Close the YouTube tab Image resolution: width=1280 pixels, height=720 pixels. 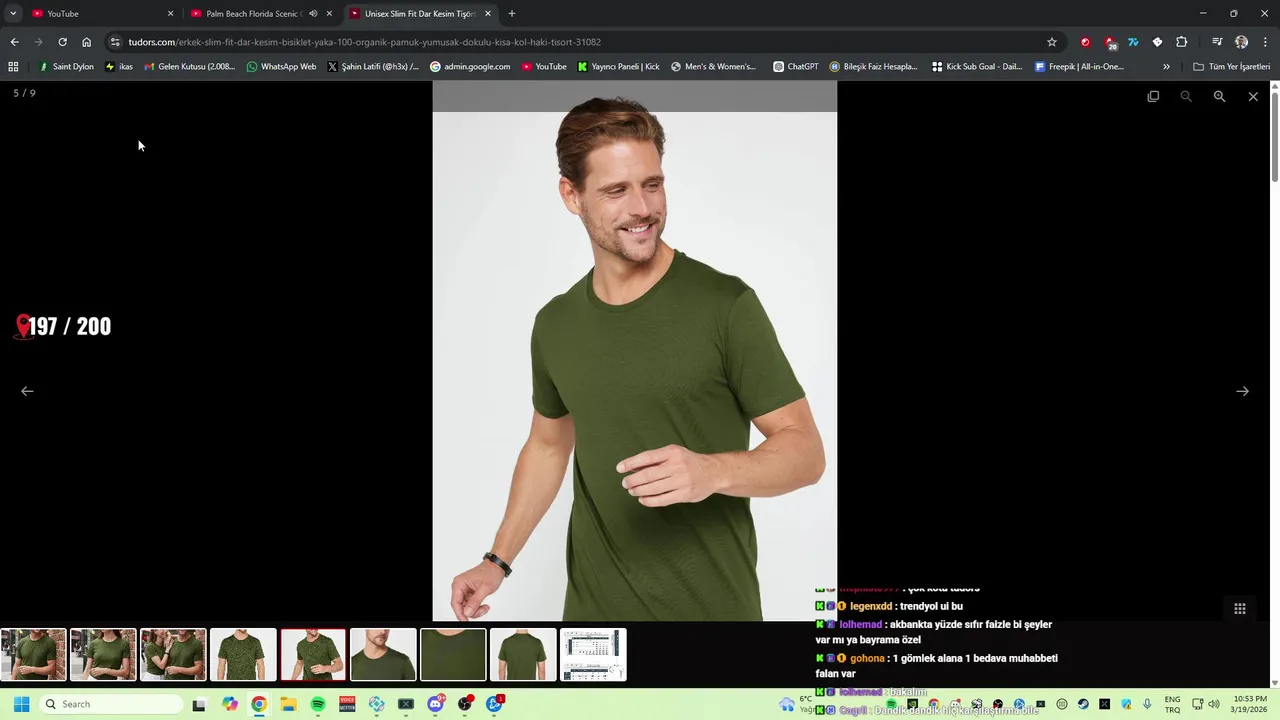[170, 14]
